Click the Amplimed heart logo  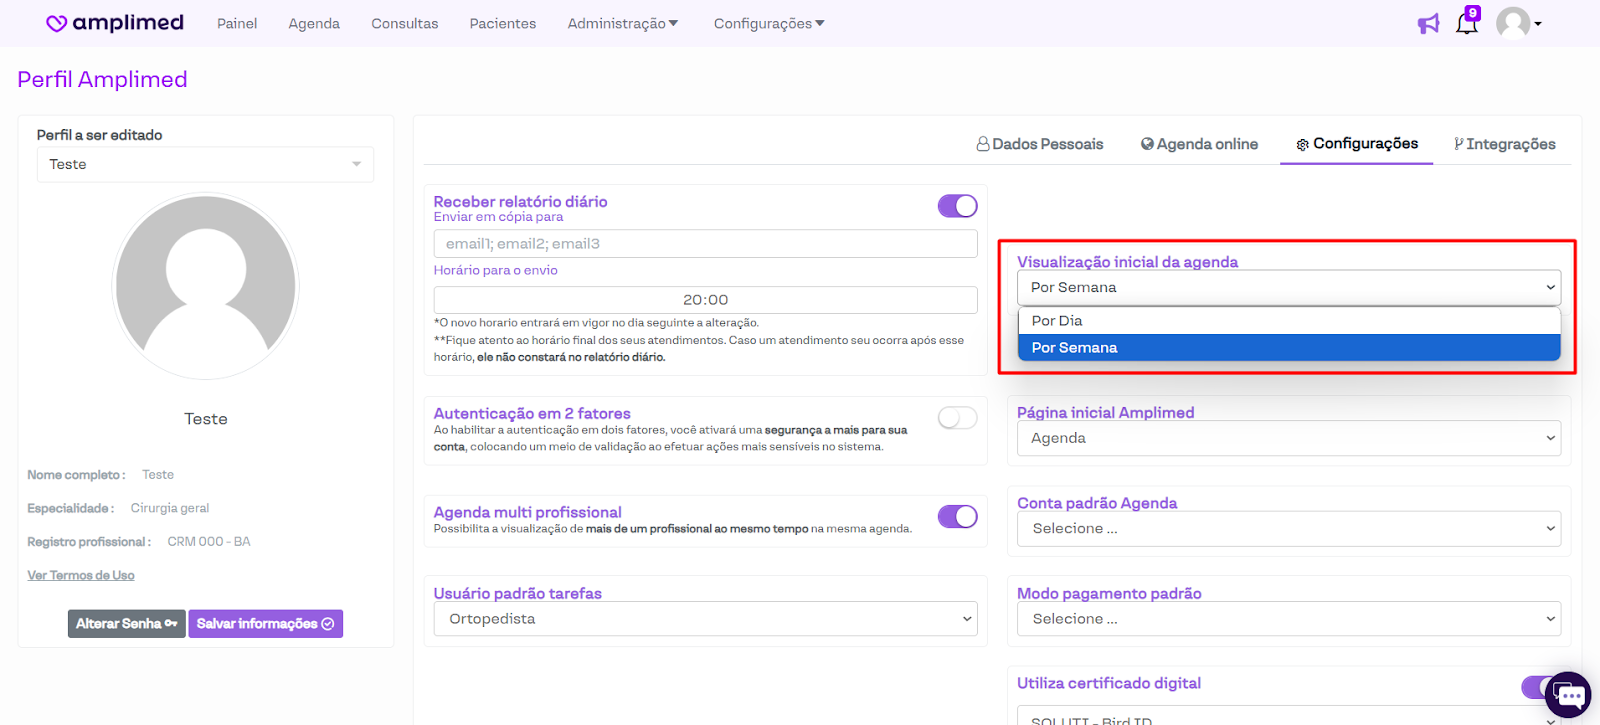[57, 23]
